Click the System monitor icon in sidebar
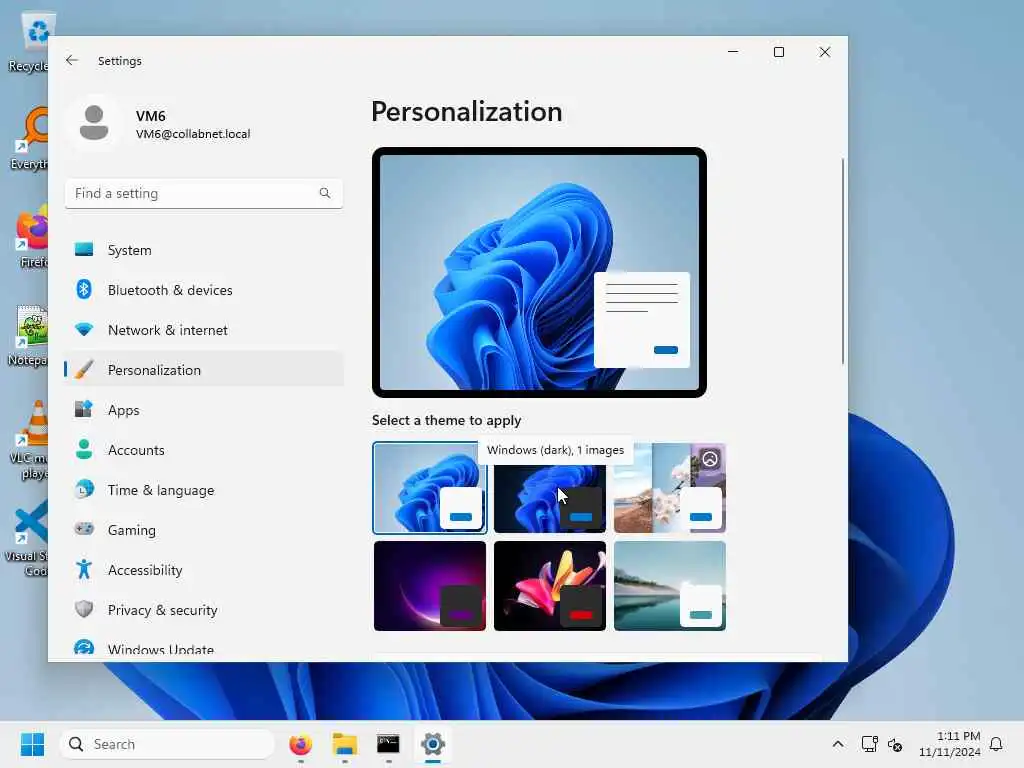The width and height of the screenshot is (1024, 768). pyautogui.click(x=84, y=249)
